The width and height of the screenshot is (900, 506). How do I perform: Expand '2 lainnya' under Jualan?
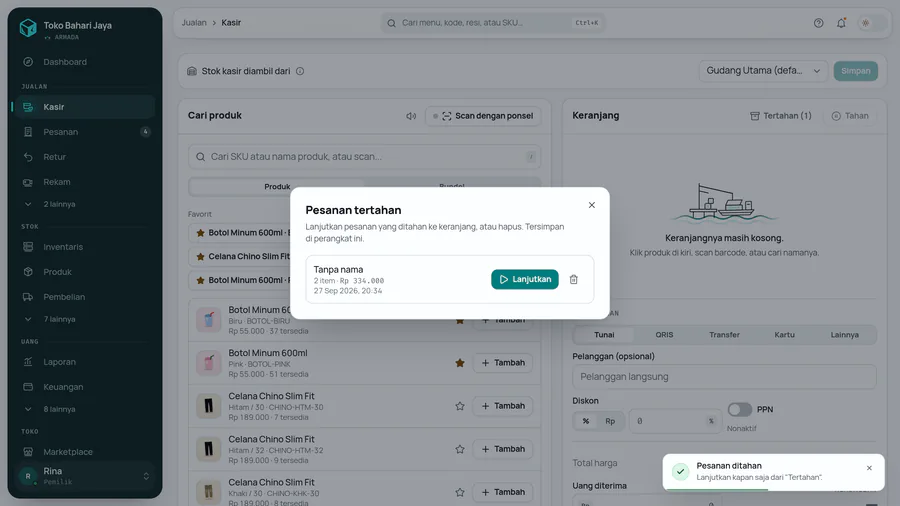tap(84, 204)
